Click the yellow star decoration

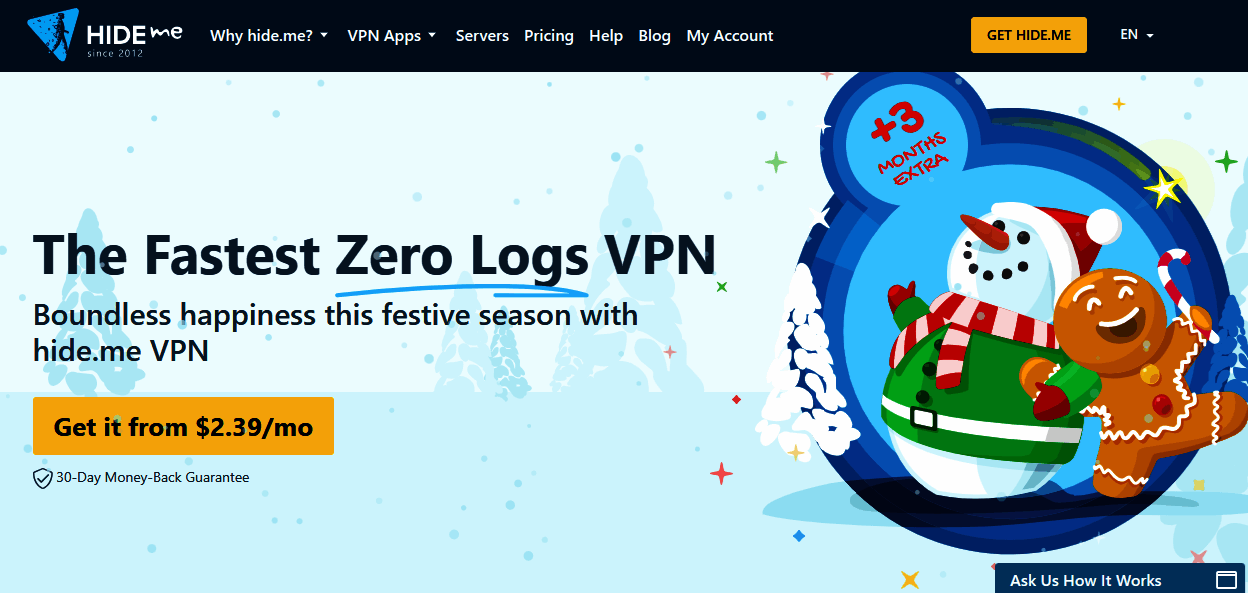1164,188
